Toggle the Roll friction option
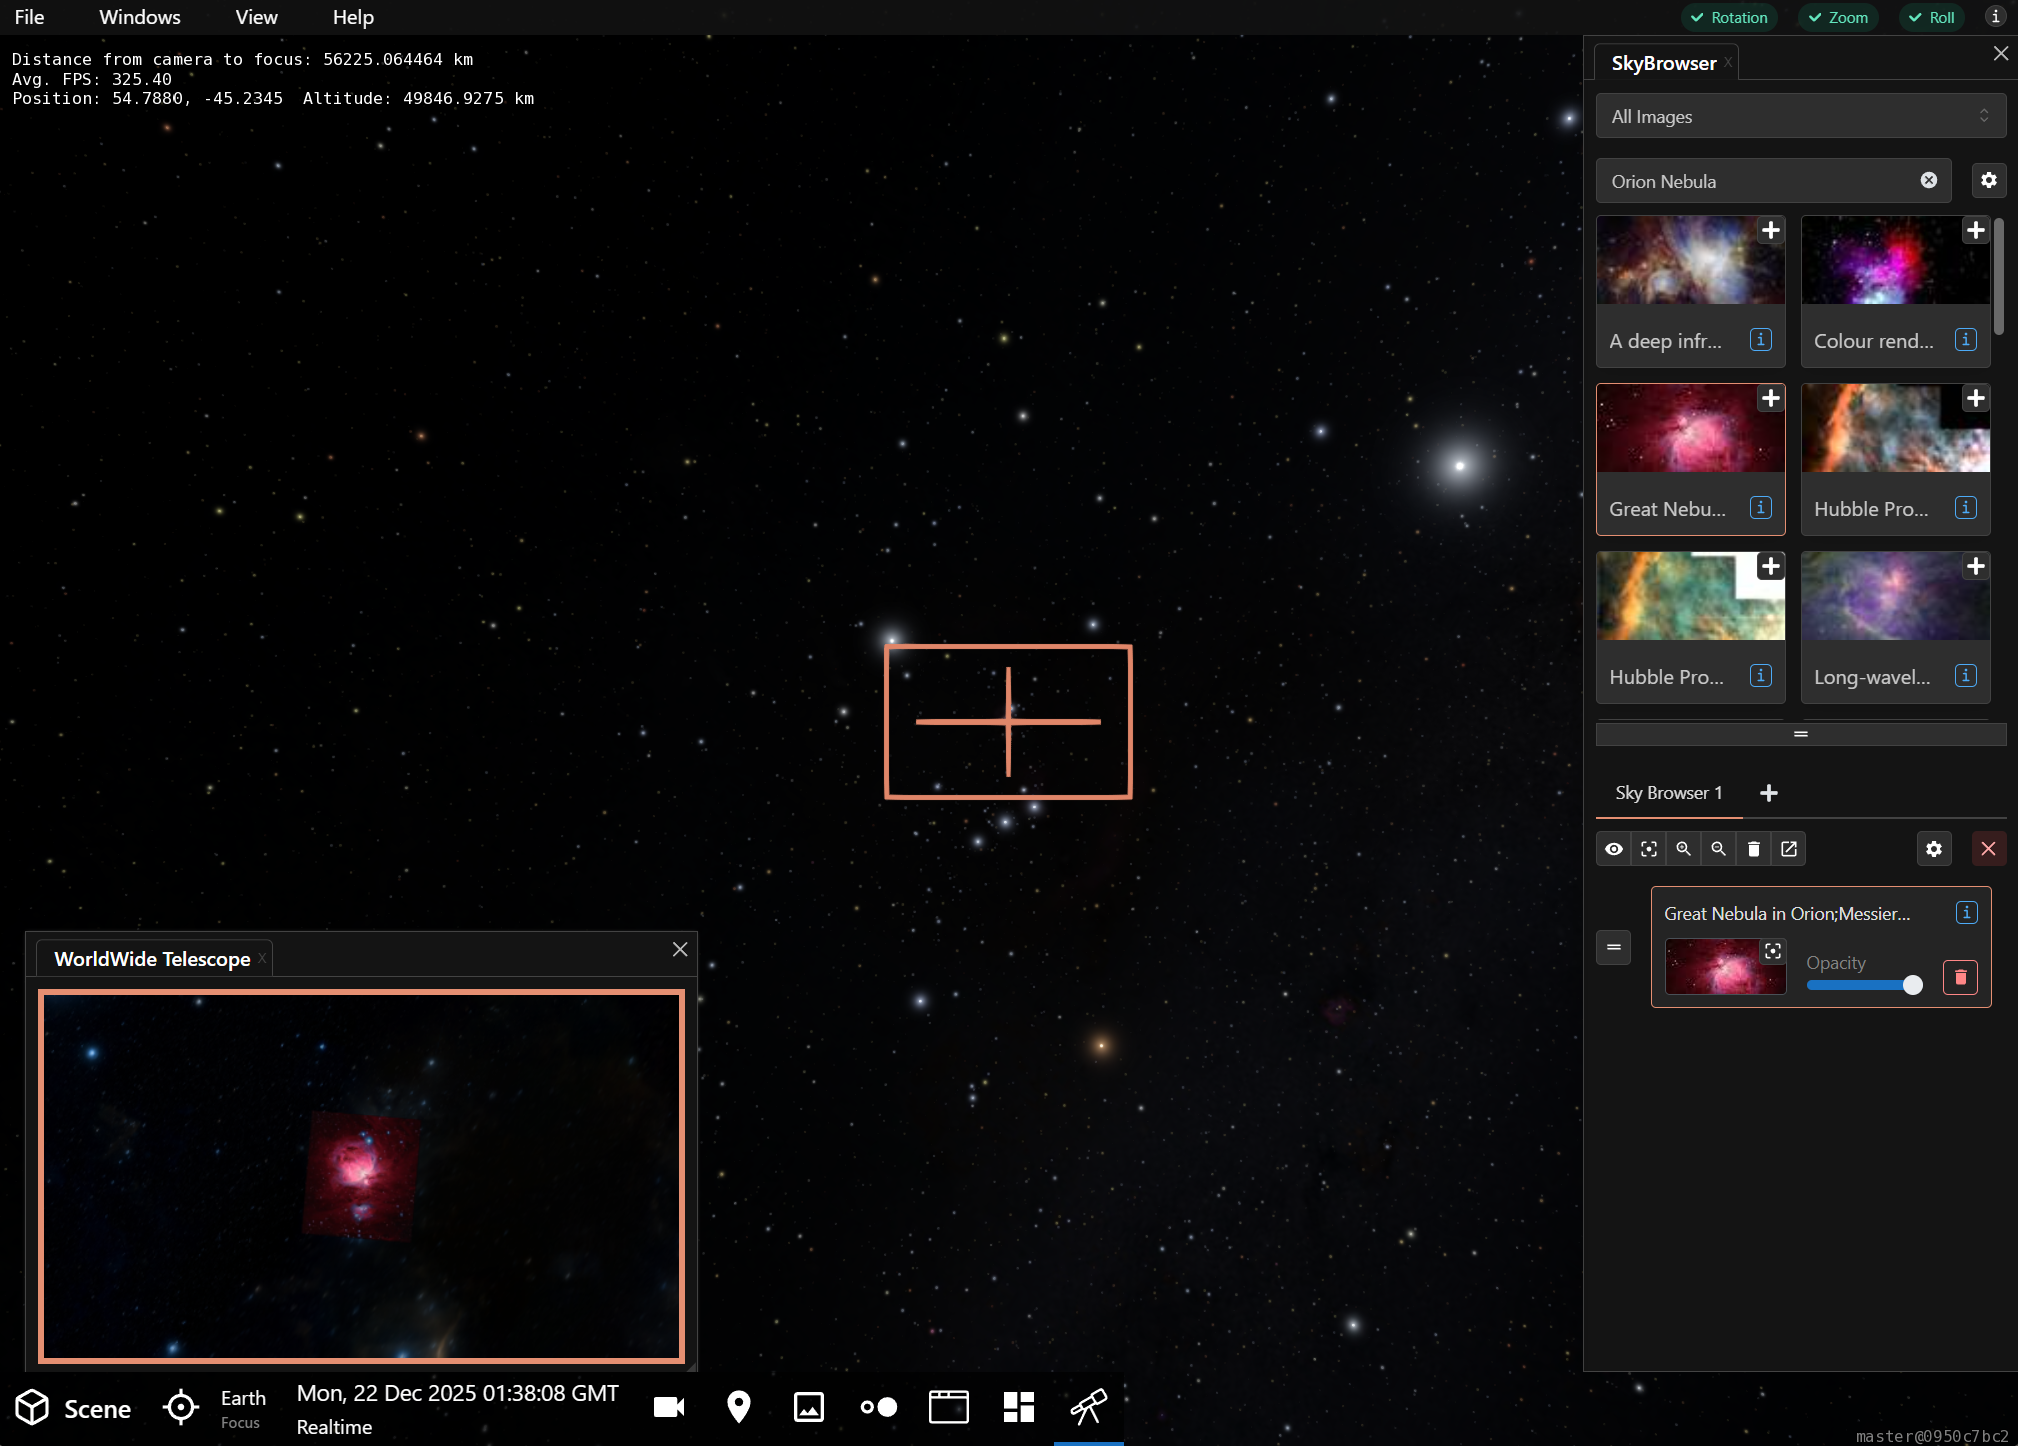This screenshot has width=2018, height=1446. 1931,17
